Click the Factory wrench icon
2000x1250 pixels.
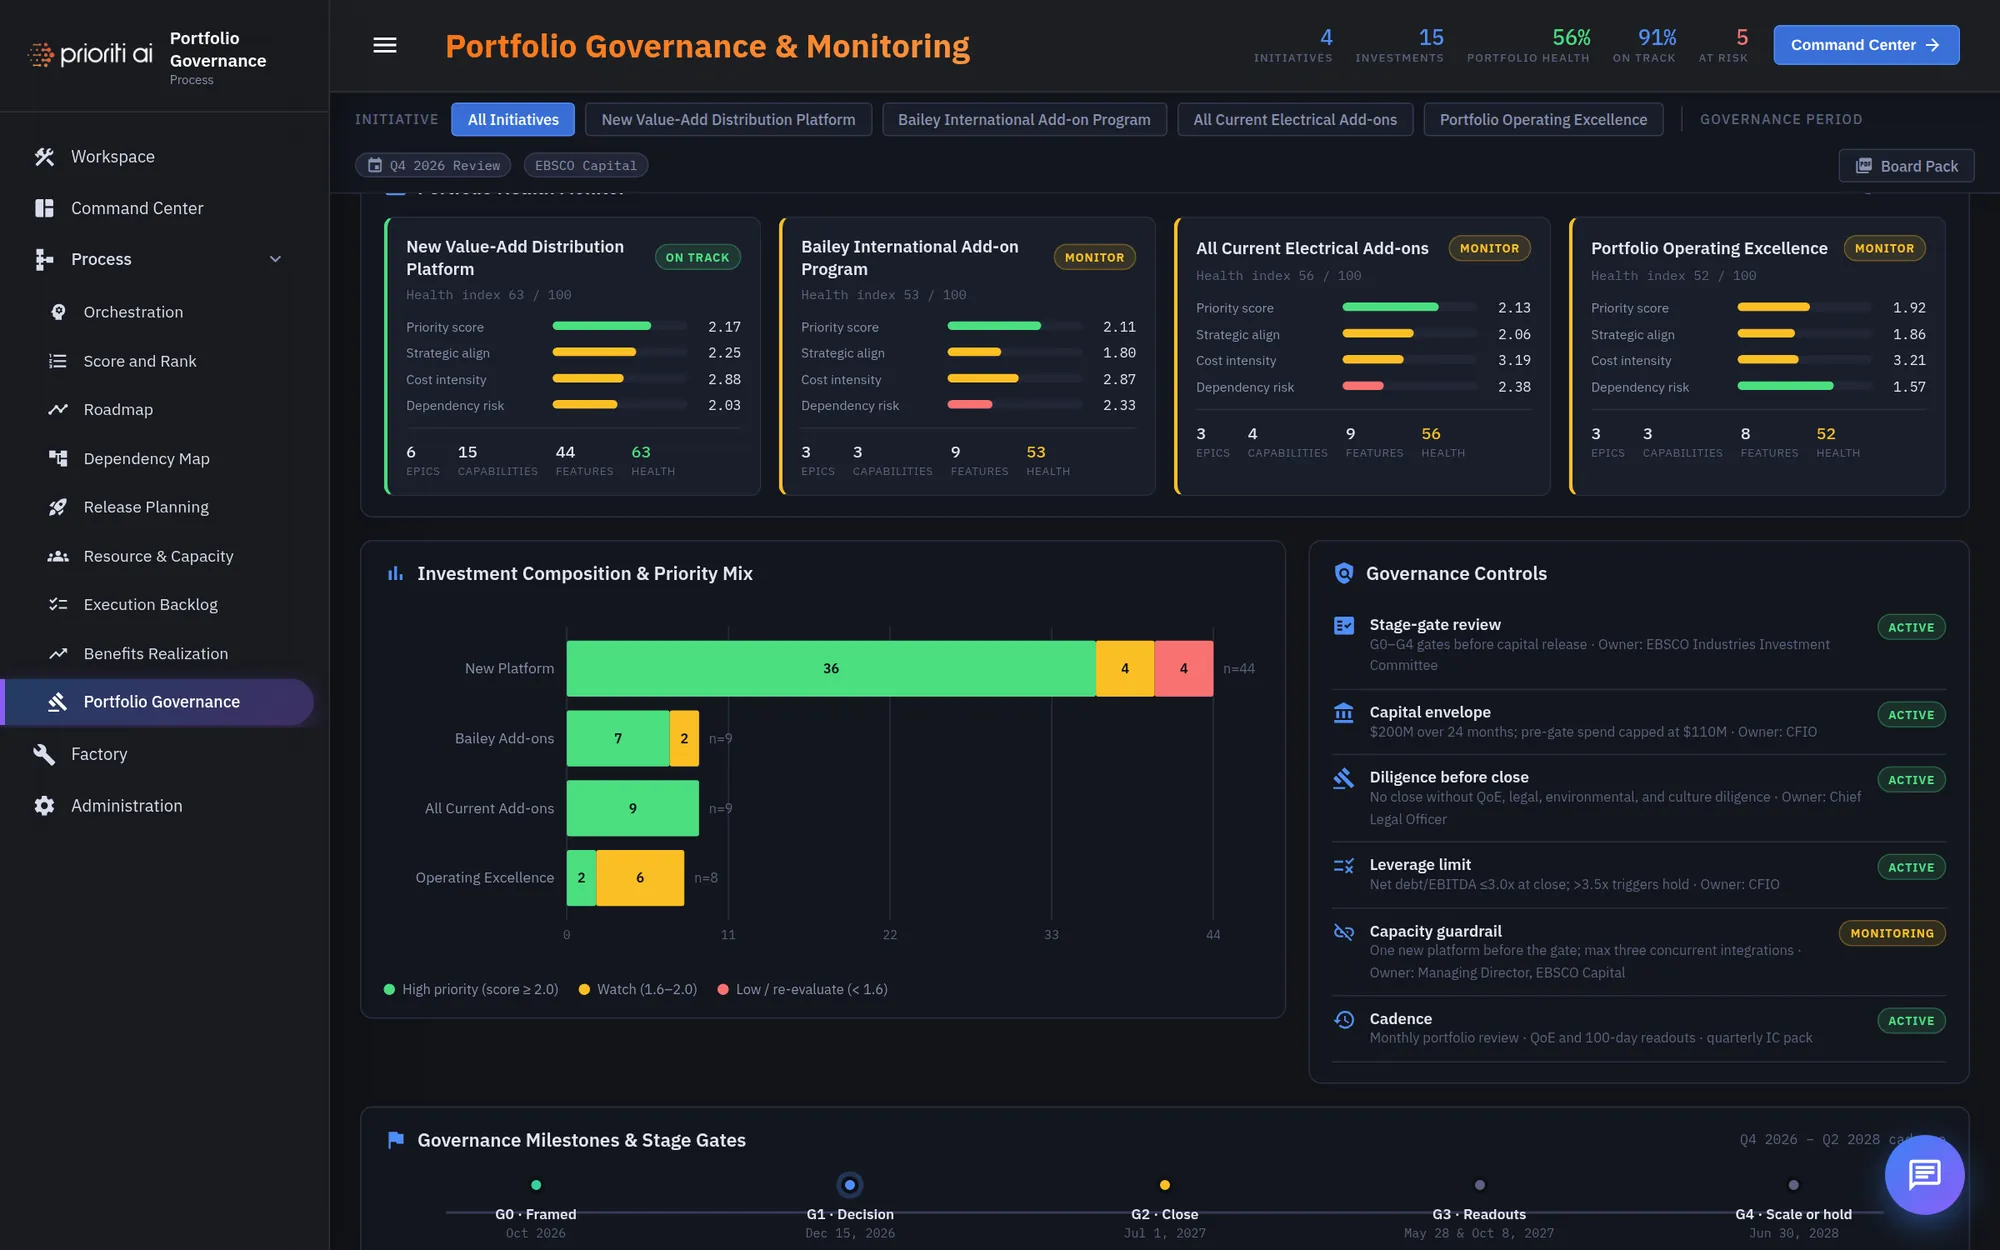44,754
